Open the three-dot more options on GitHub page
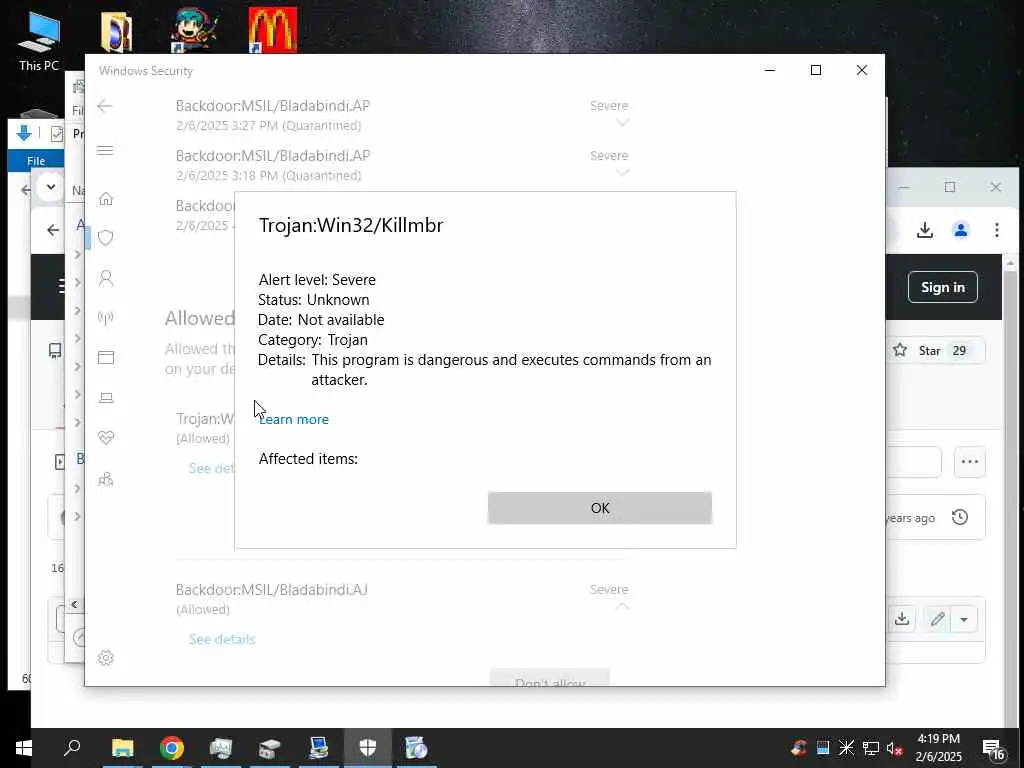The image size is (1024, 768). [x=970, y=462]
